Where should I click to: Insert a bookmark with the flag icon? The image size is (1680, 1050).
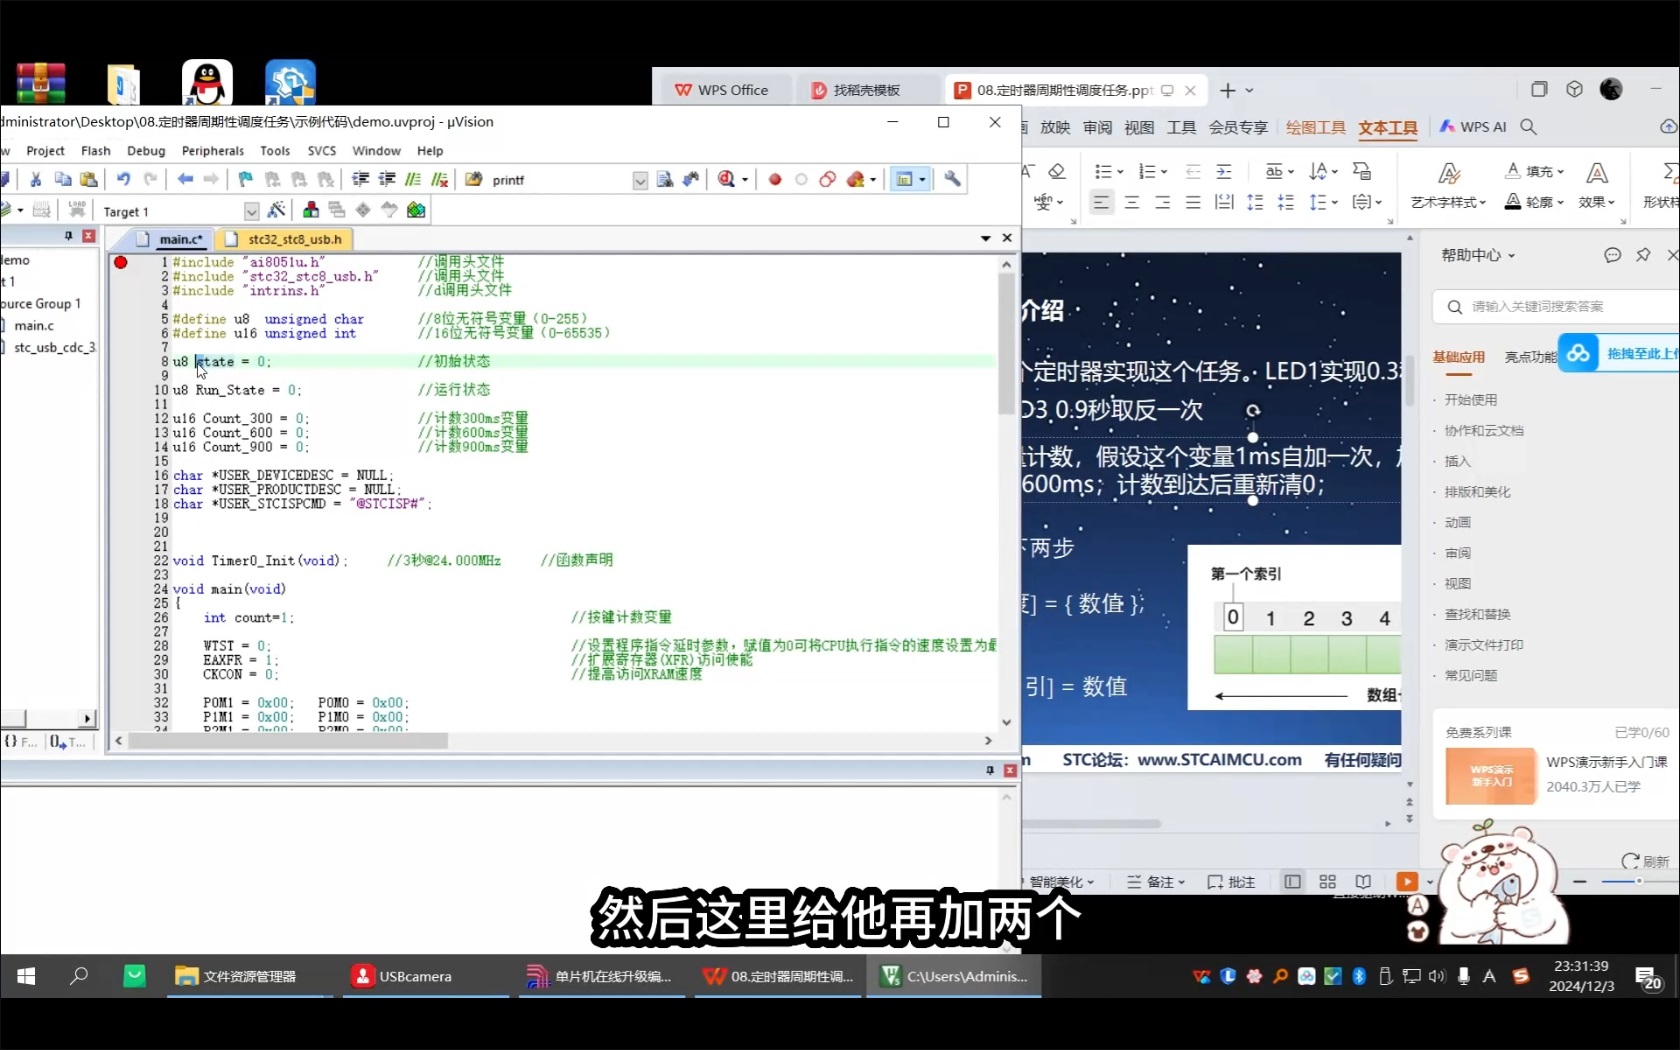[246, 179]
